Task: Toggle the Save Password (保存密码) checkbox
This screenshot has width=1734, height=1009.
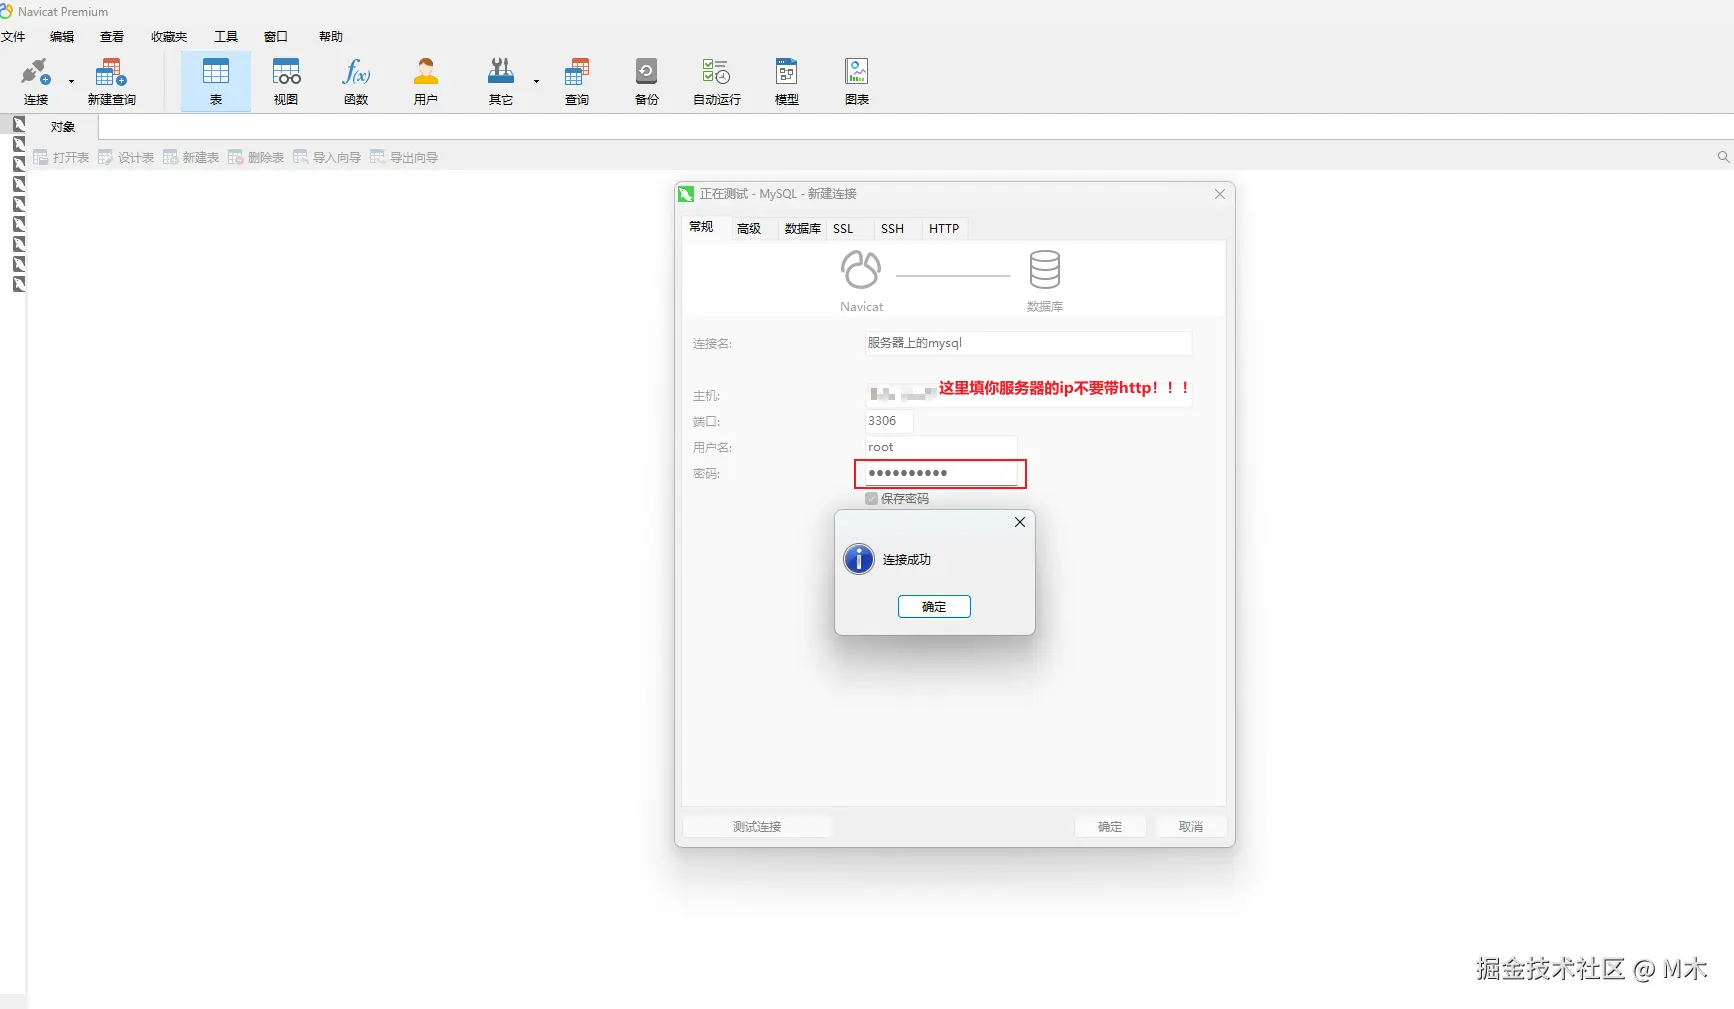Action: tap(872, 499)
